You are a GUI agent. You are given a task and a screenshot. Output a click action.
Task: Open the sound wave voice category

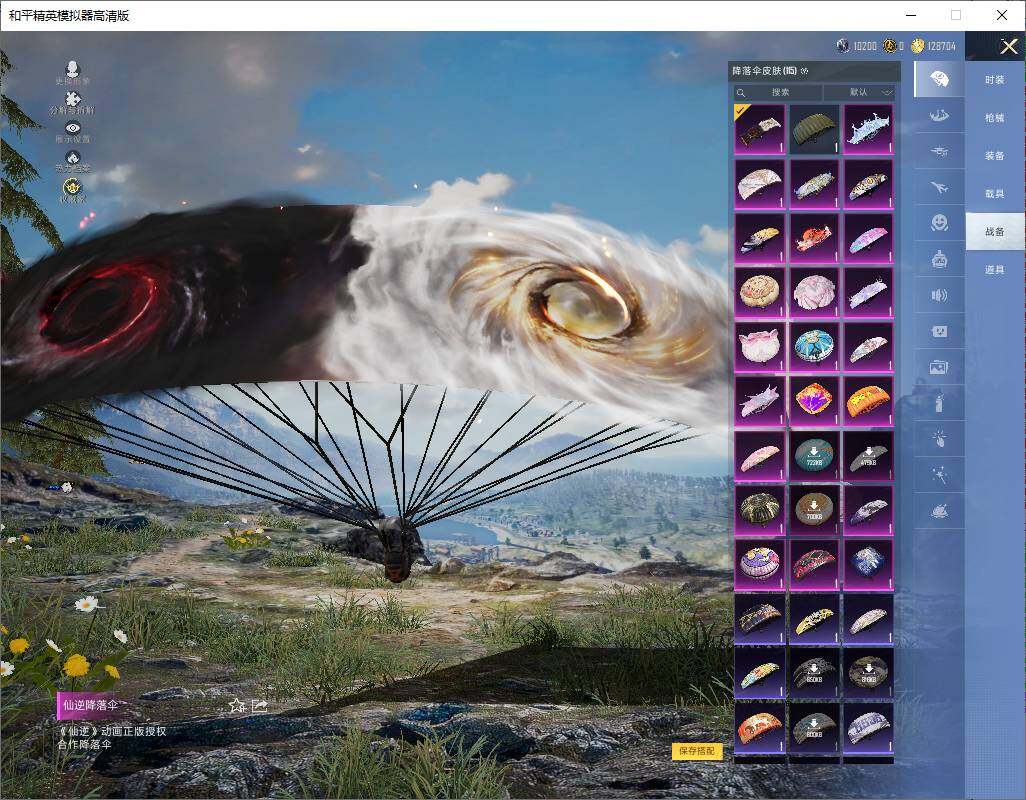[940, 296]
